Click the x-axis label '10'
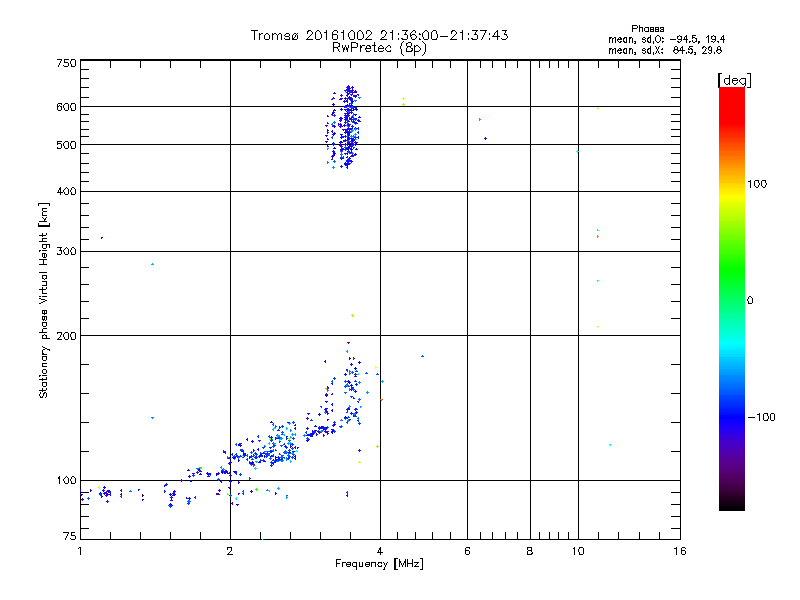This screenshot has width=800, height=600. pos(578,551)
